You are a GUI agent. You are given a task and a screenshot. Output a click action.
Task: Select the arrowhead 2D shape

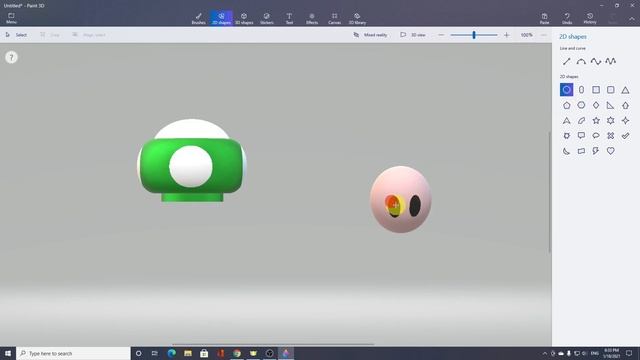click(x=567, y=120)
